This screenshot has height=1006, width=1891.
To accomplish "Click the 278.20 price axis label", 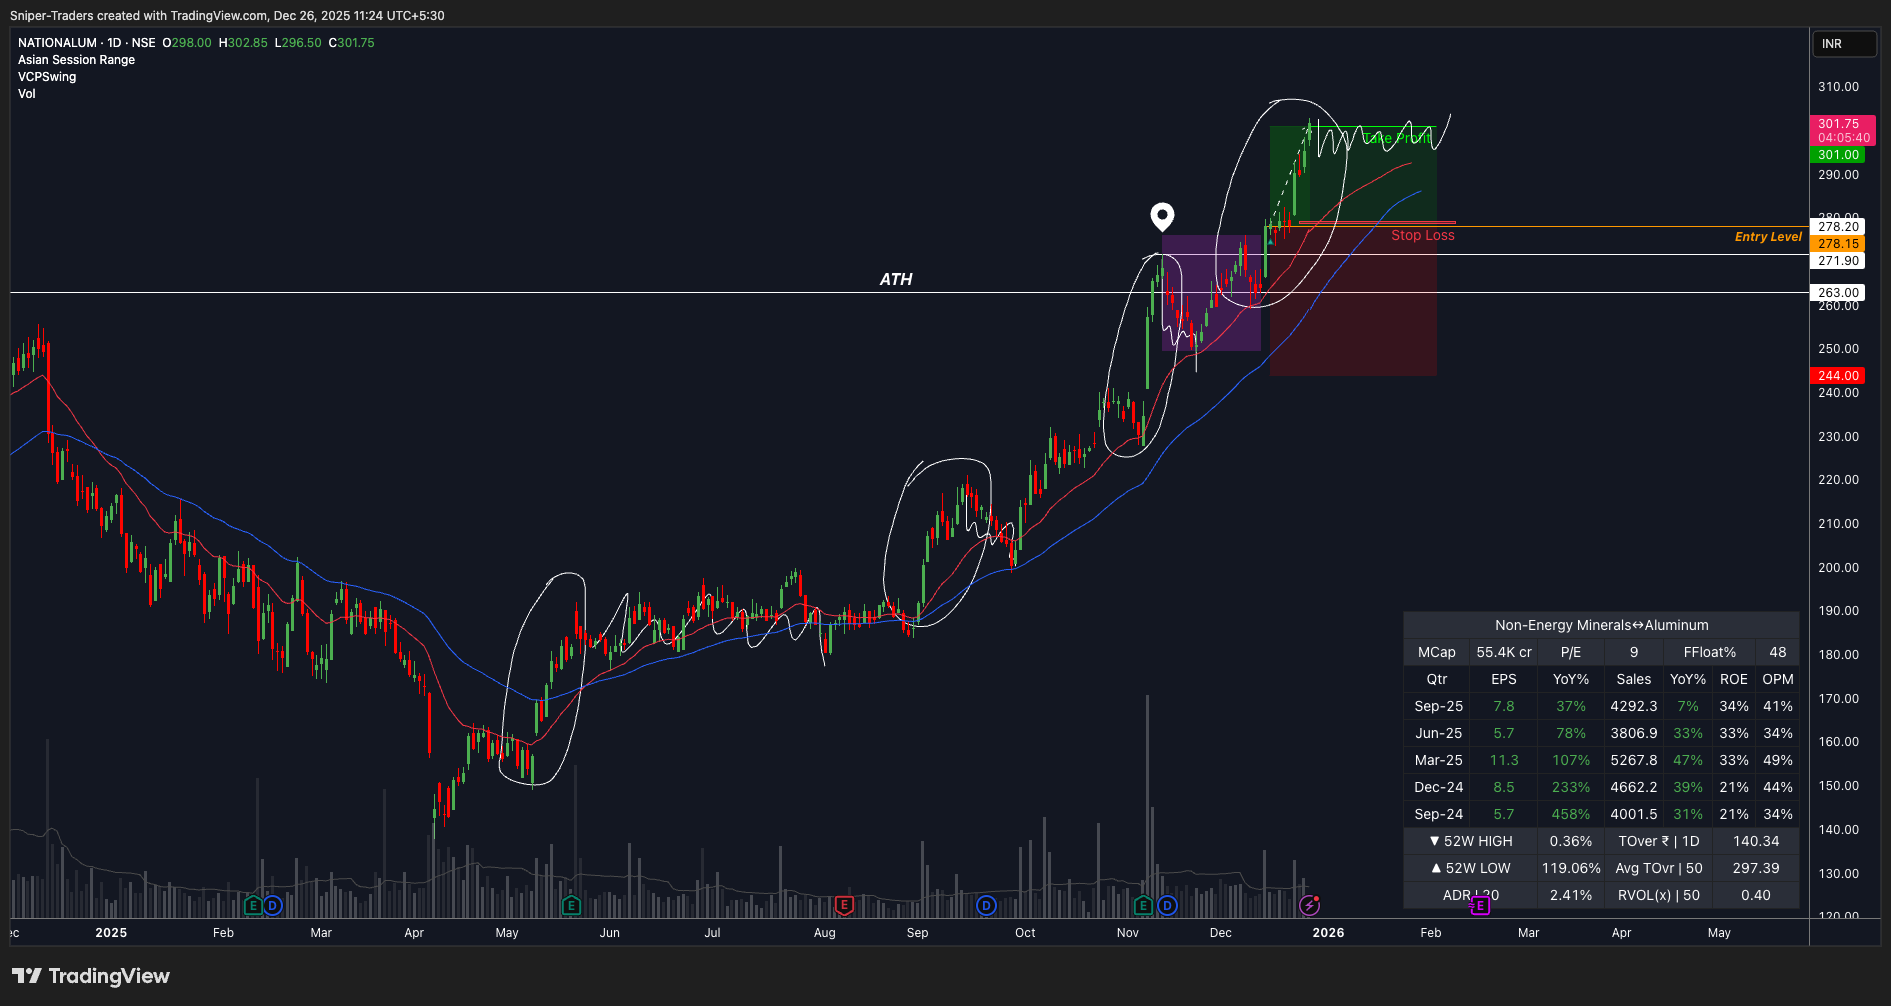I will [1838, 227].
